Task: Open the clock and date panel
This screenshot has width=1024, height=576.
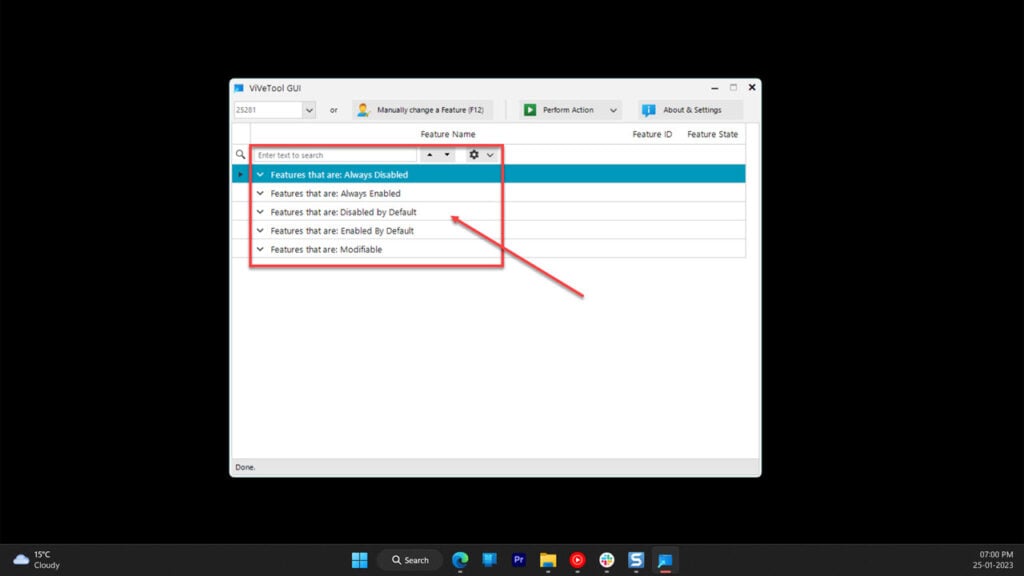Action: (x=993, y=560)
